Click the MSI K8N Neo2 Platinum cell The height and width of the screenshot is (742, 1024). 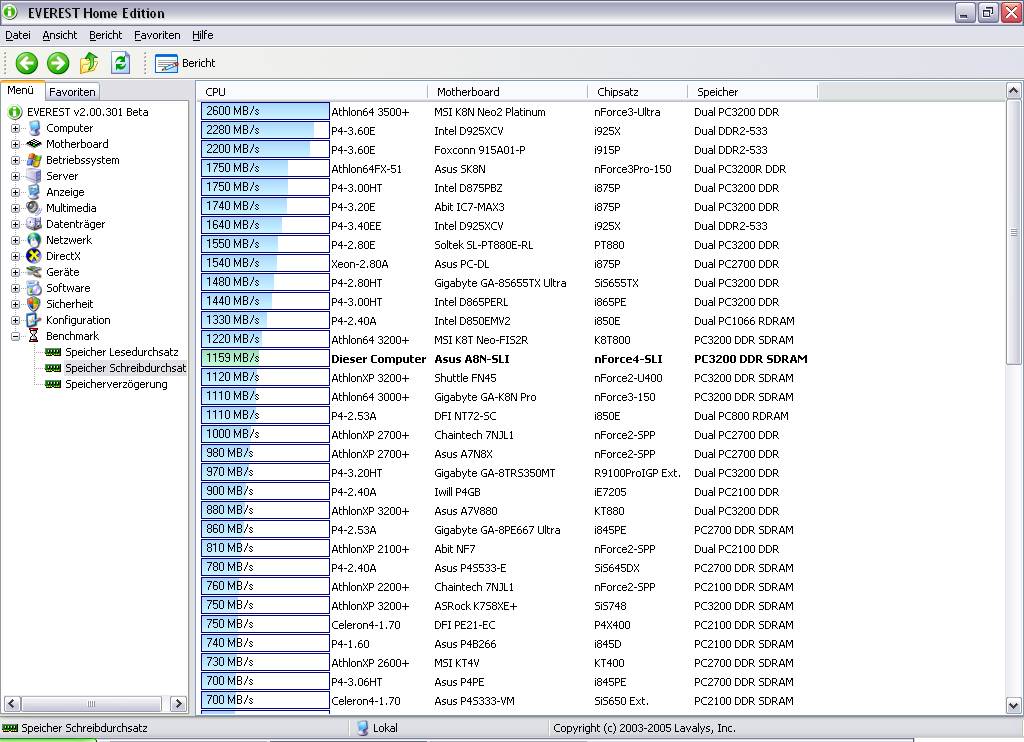[490, 112]
